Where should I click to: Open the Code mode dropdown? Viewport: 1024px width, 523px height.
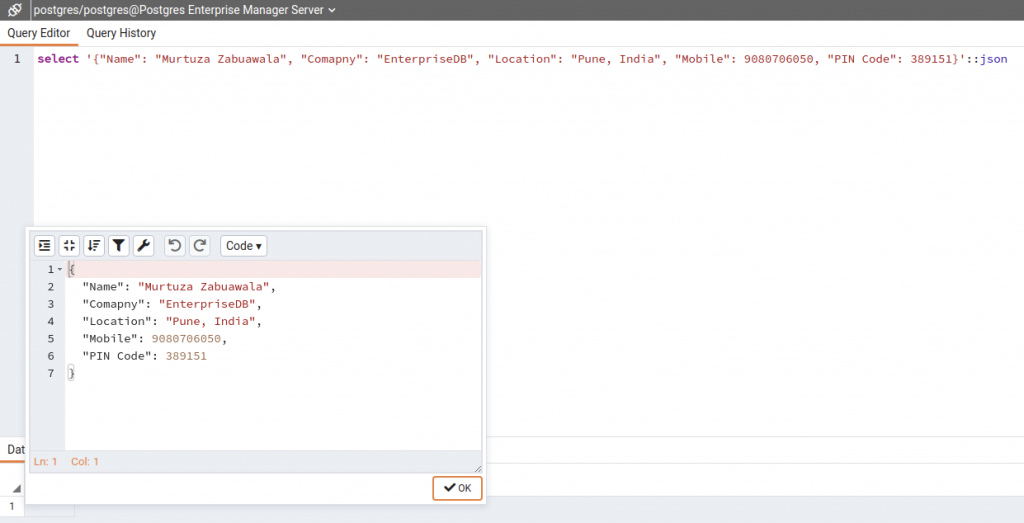[x=244, y=246]
